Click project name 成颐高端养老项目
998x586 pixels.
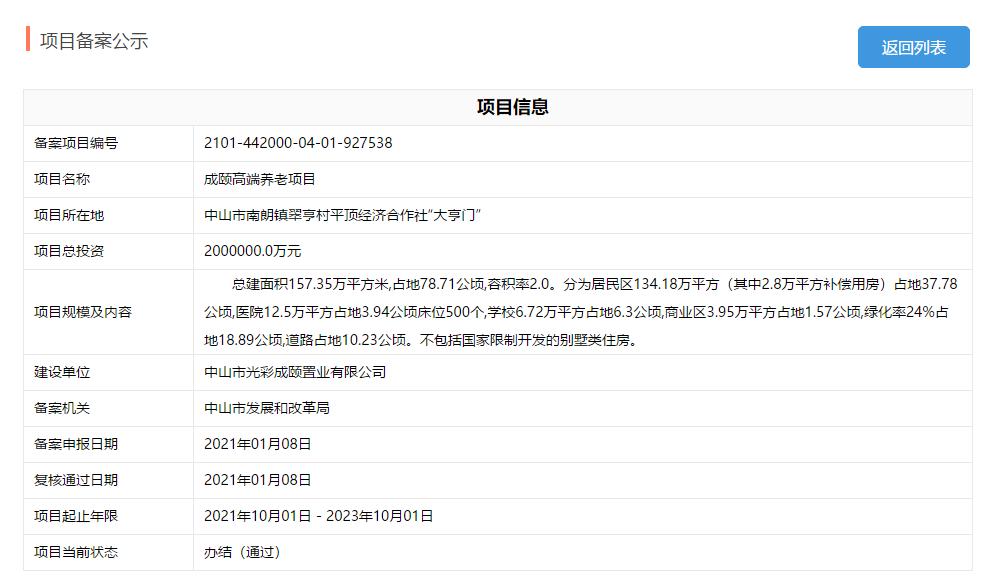pyautogui.click(x=260, y=179)
